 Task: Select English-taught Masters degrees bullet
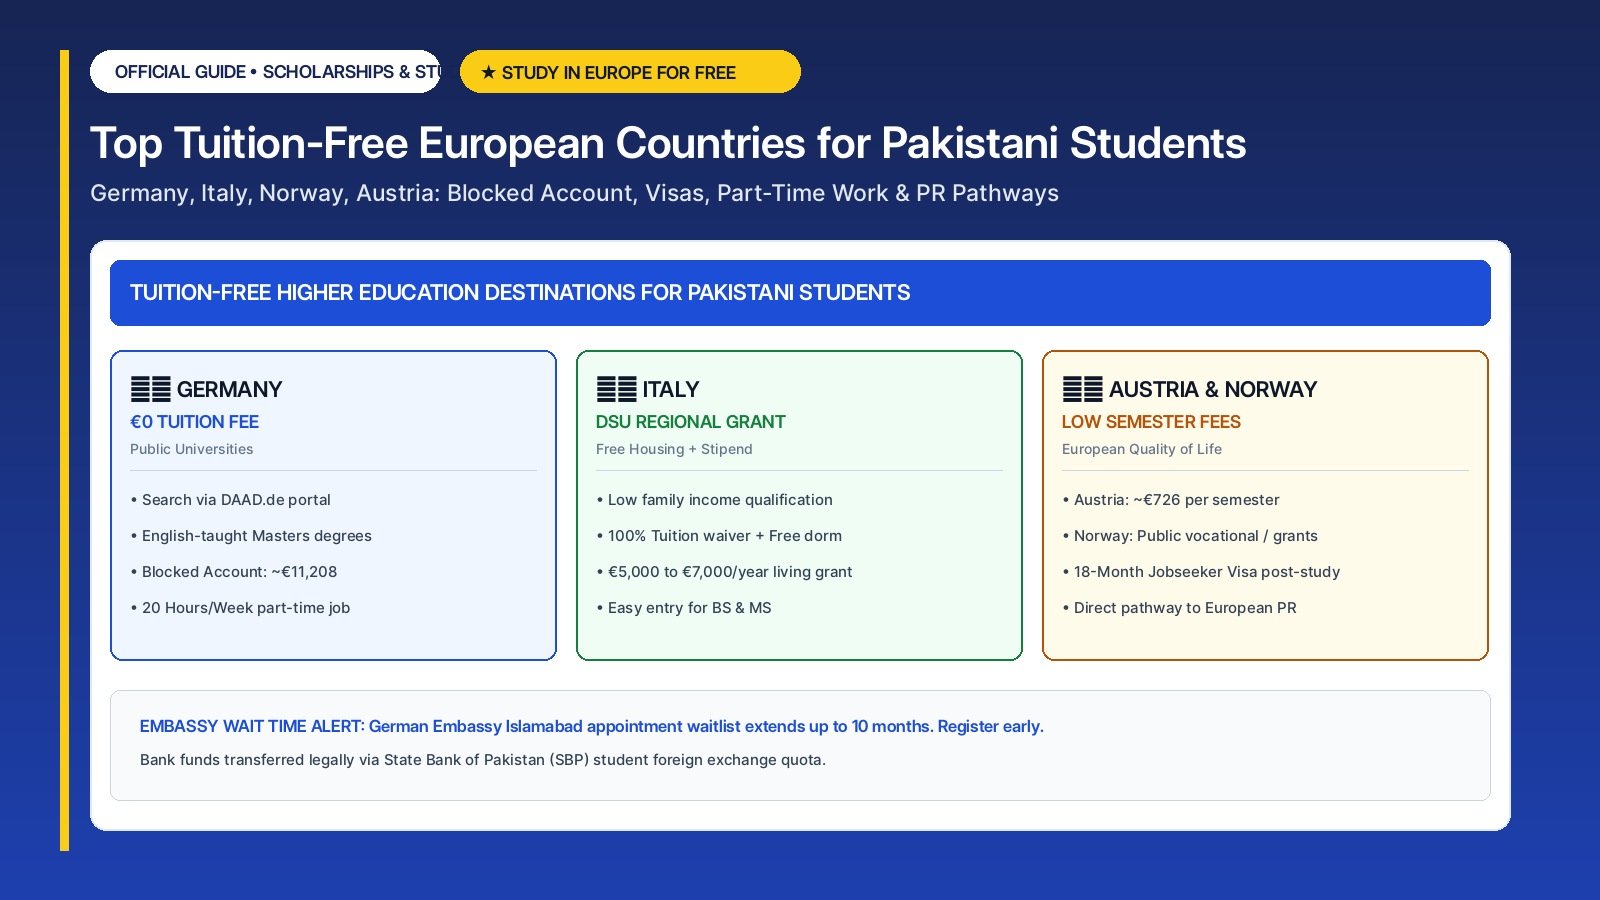(251, 536)
